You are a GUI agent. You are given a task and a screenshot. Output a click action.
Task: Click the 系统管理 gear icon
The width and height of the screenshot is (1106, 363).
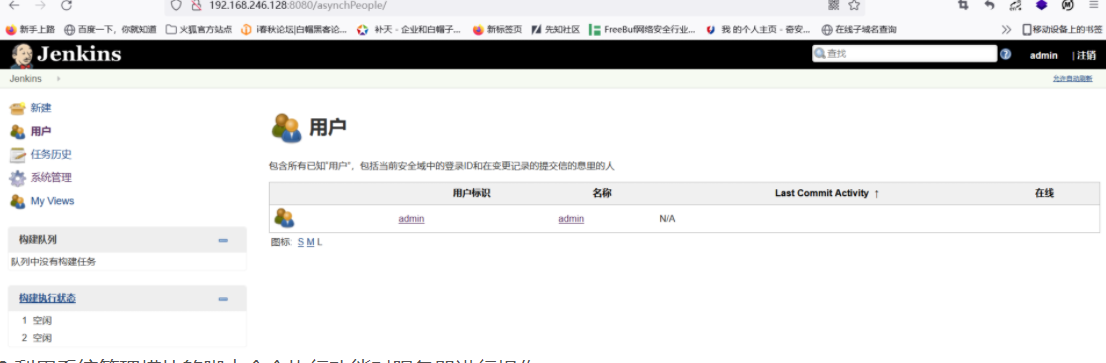18,178
